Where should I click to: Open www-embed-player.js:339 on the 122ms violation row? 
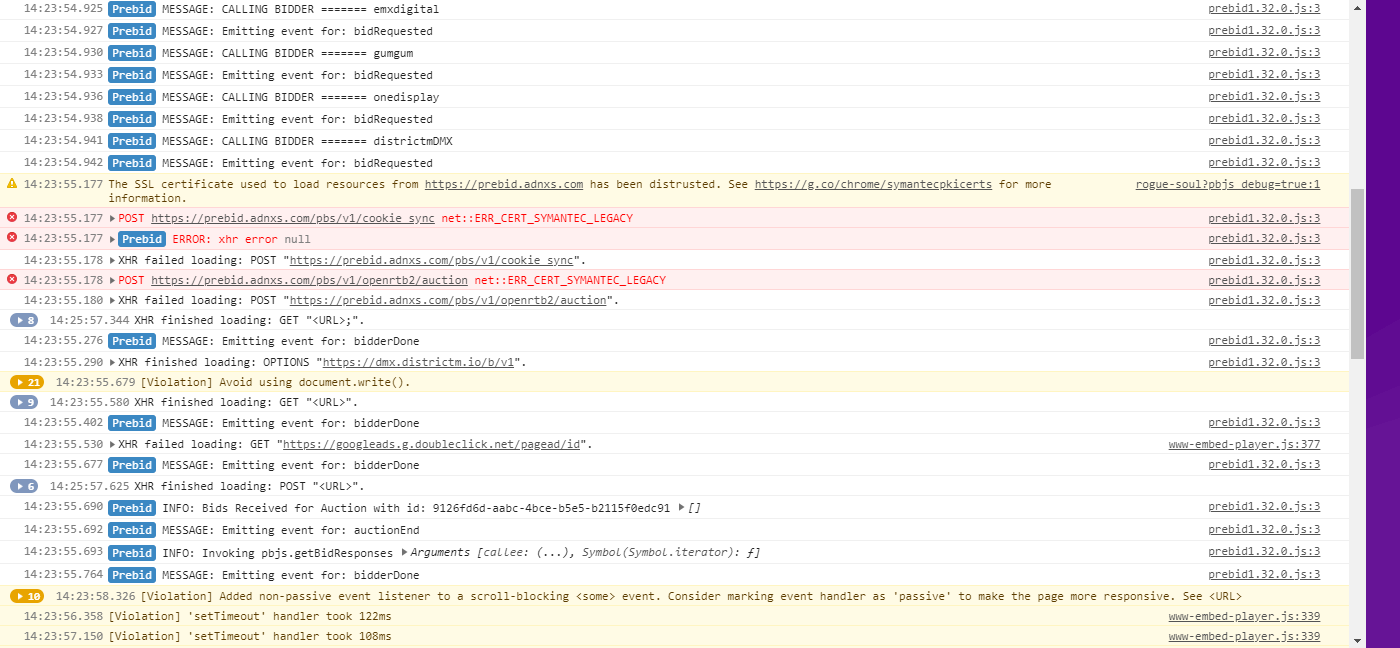click(1244, 616)
